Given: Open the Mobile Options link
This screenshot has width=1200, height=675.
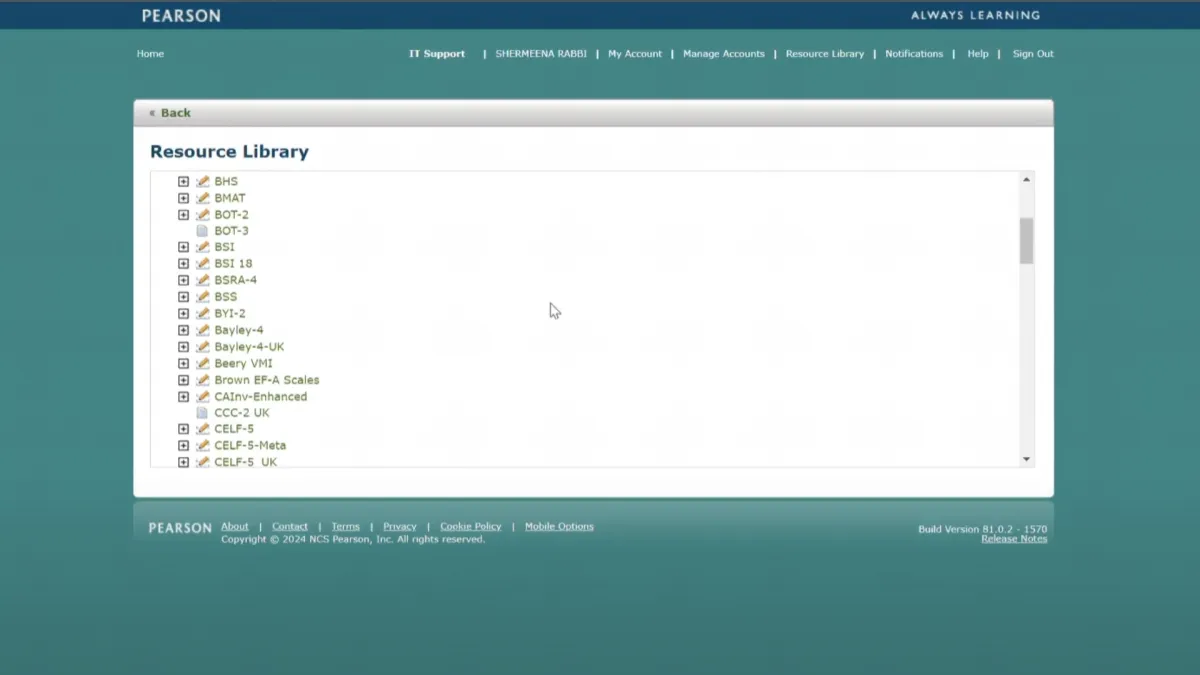Looking at the screenshot, I should click(559, 527).
